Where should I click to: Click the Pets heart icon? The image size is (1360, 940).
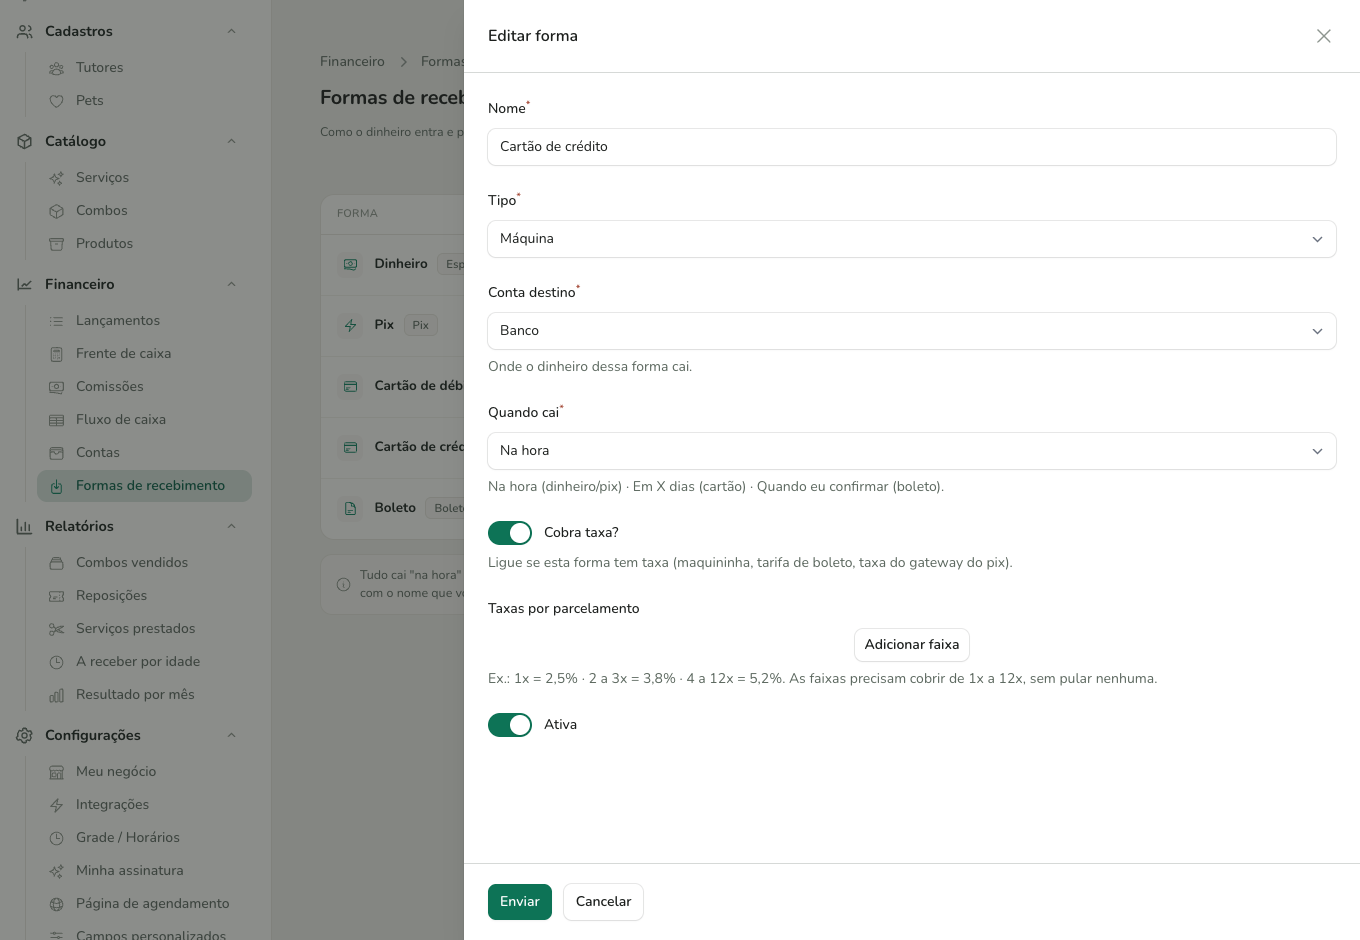pos(57,101)
